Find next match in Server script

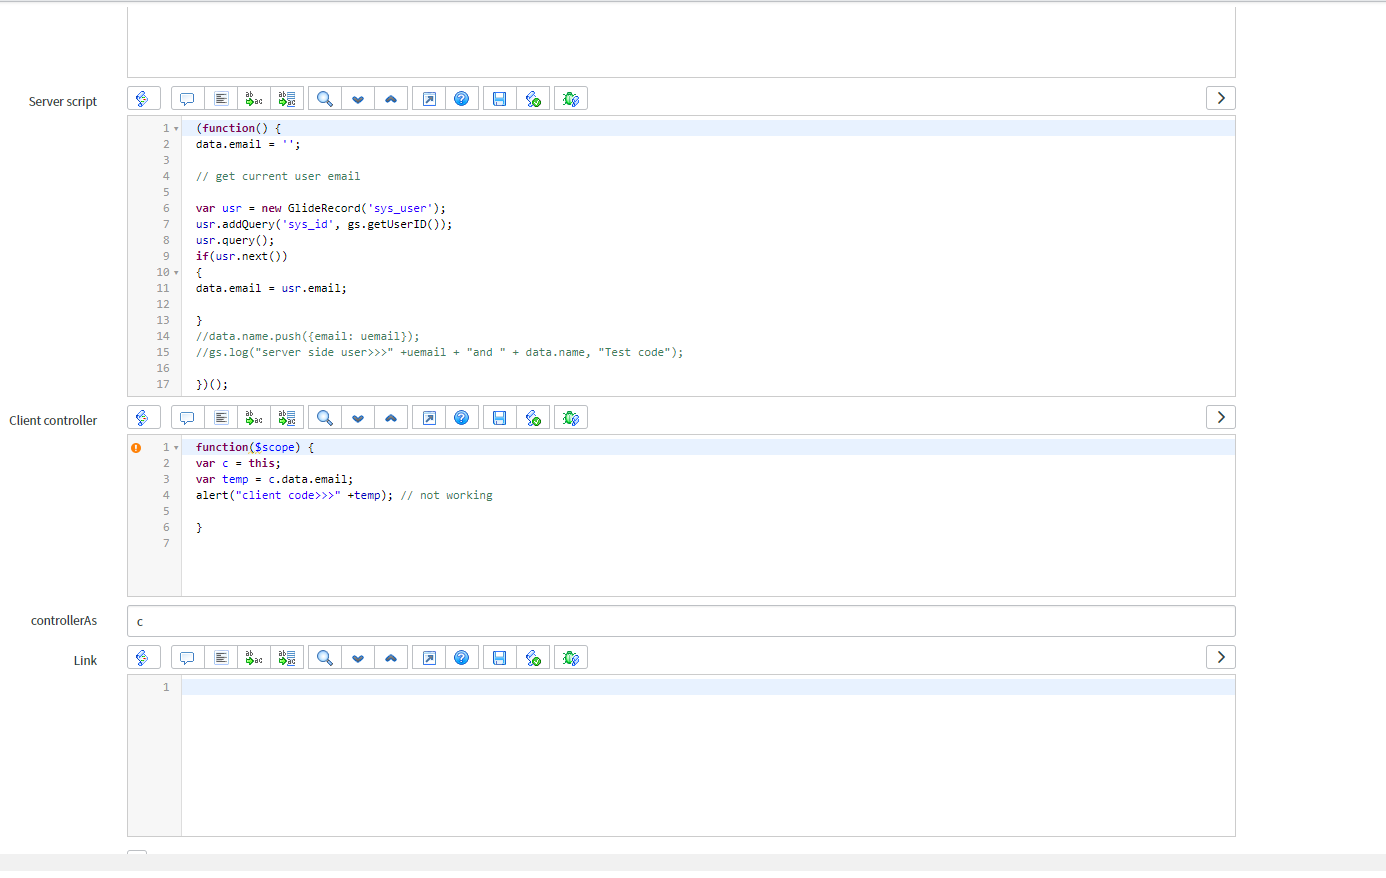[358, 99]
